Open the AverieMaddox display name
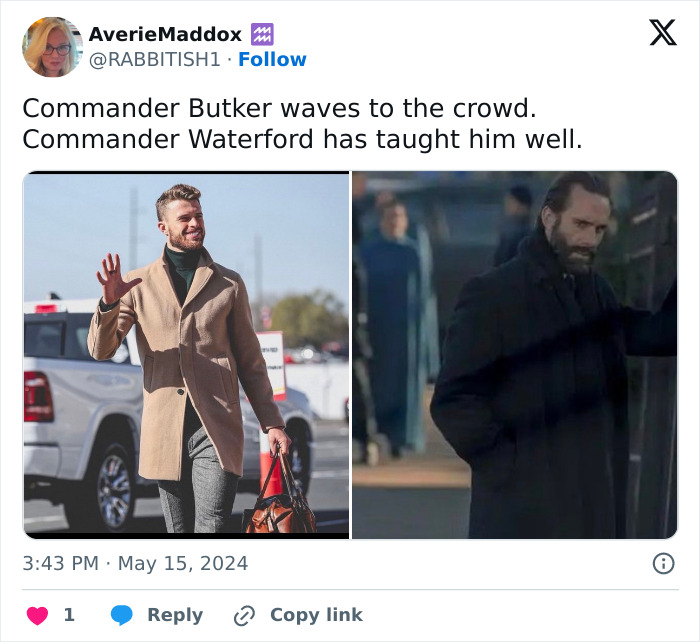The image size is (700, 642). coord(165,34)
